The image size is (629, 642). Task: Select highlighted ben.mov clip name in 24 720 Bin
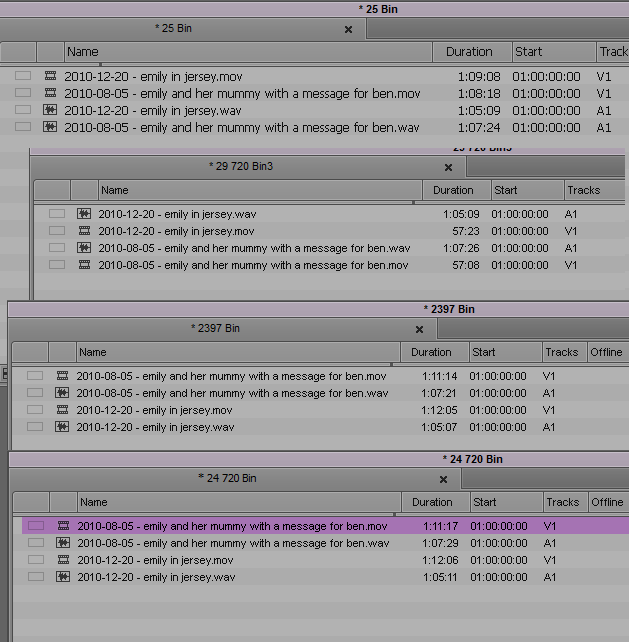click(232, 526)
